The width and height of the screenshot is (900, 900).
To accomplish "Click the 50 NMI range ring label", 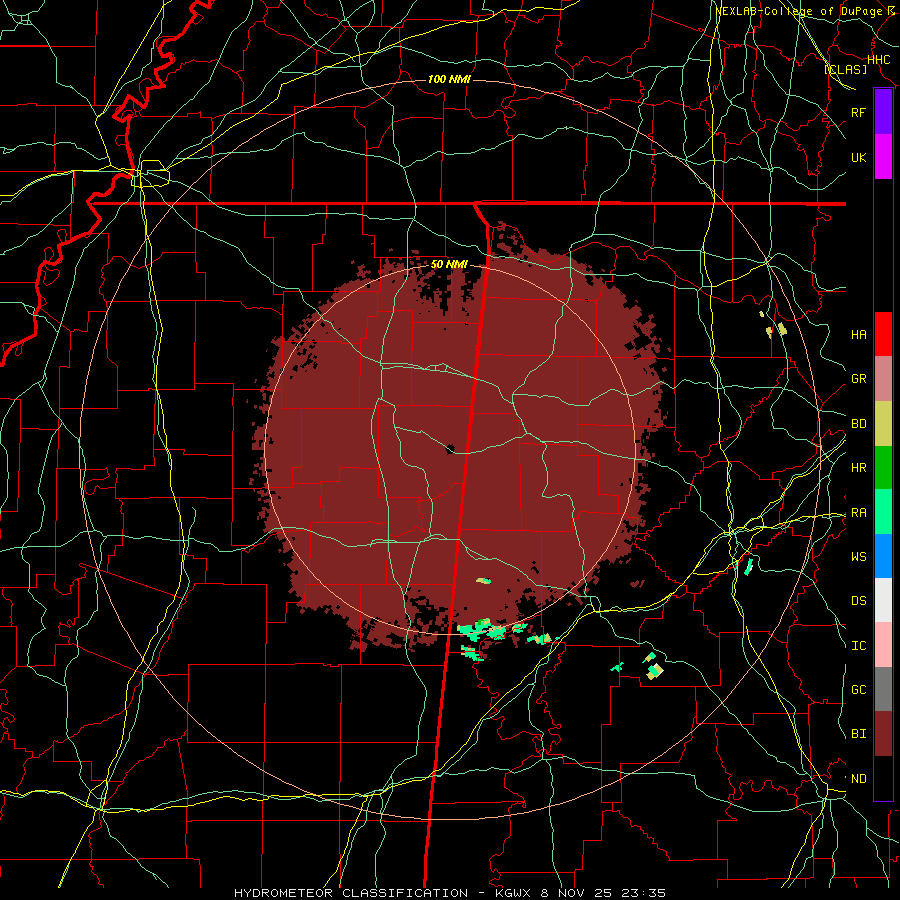I will click(x=449, y=265).
